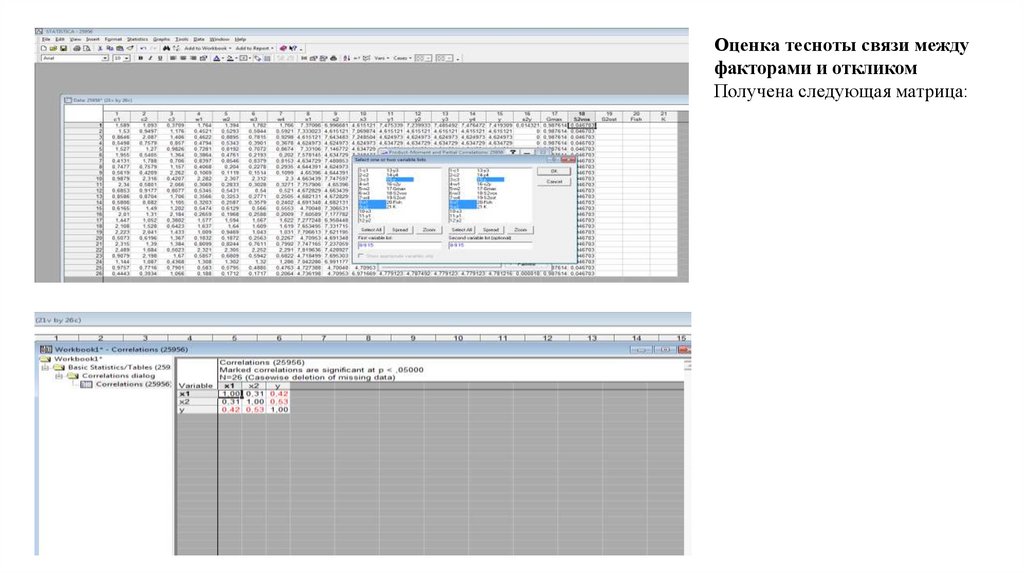Click the Undo arrow icon

[x=144, y=48]
